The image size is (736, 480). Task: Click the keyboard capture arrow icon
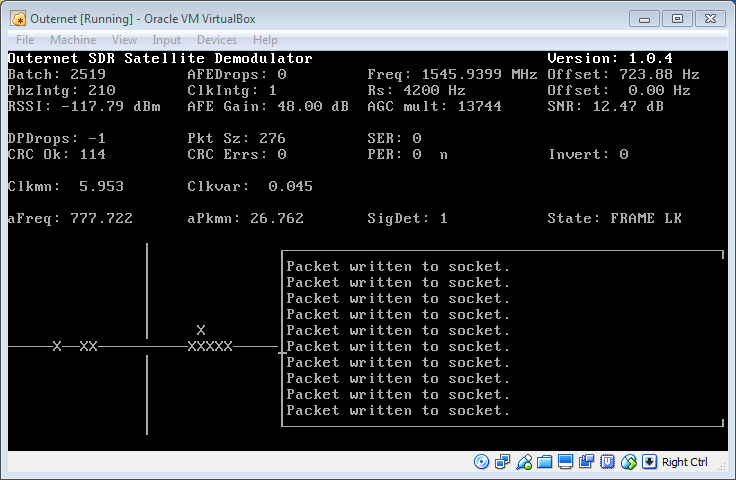click(649, 462)
